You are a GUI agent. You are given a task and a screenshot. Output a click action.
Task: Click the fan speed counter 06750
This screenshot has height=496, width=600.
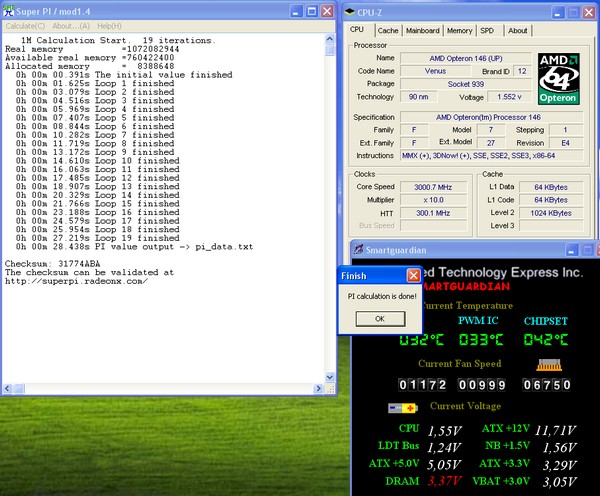coord(547,385)
